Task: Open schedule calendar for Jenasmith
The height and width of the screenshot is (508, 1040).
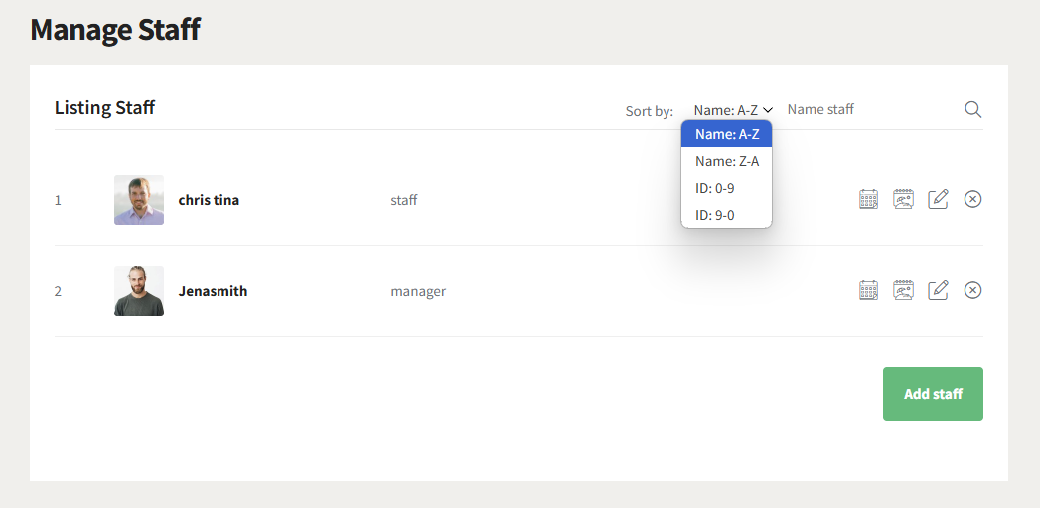Action: (x=868, y=290)
